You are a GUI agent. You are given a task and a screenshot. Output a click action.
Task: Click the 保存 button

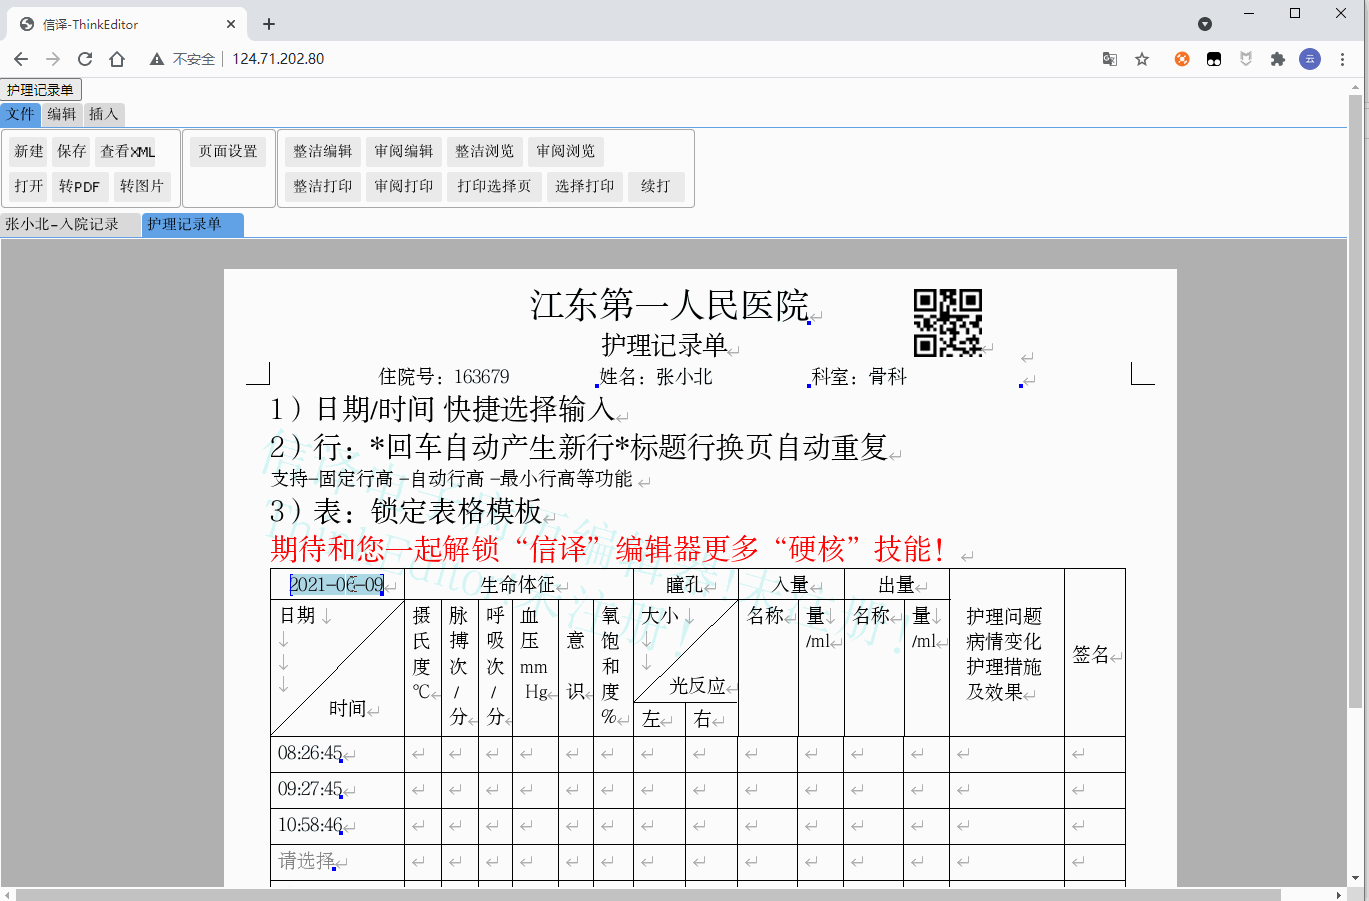pos(72,151)
